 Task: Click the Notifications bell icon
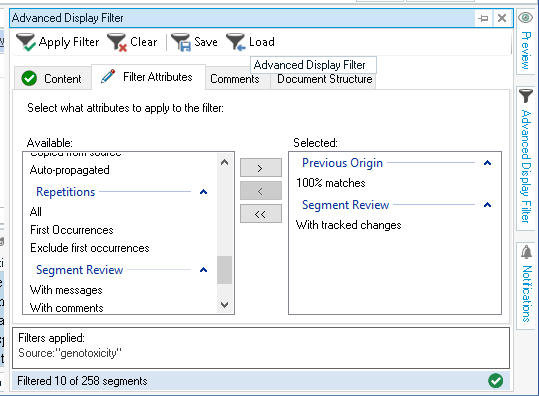point(526,252)
